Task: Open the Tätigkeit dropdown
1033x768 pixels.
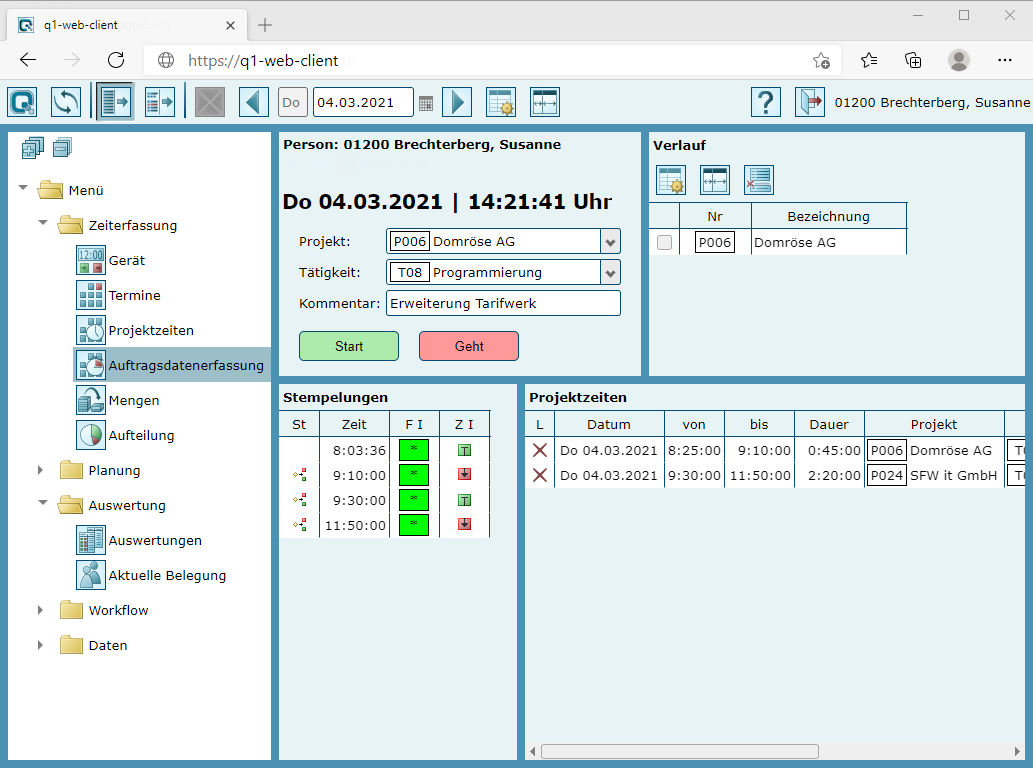Action: [610, 273]
